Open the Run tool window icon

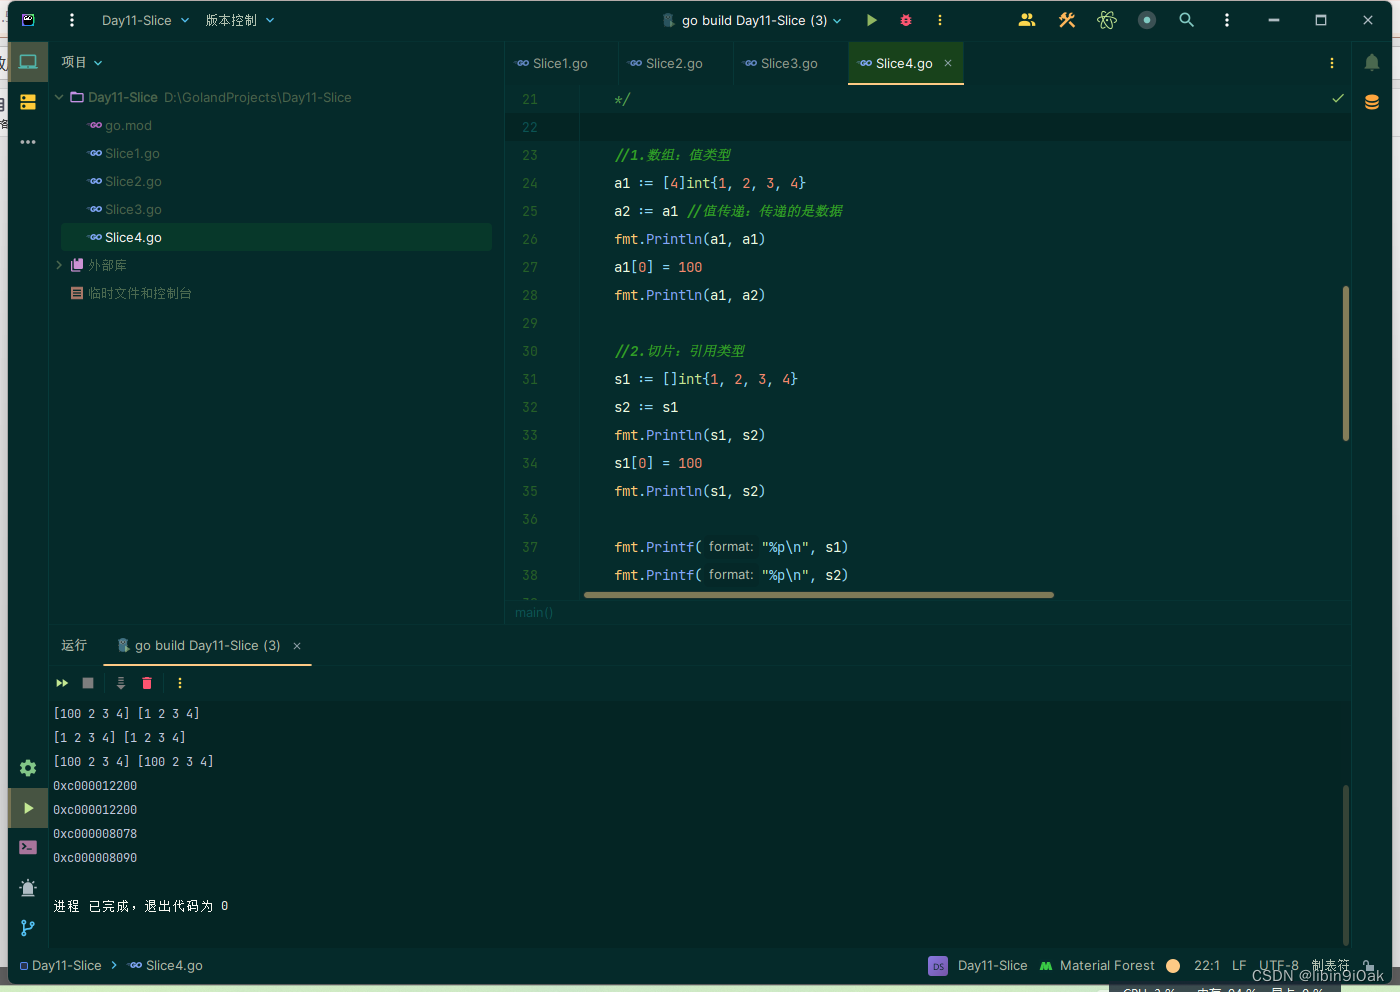click(x=28, y=808)
